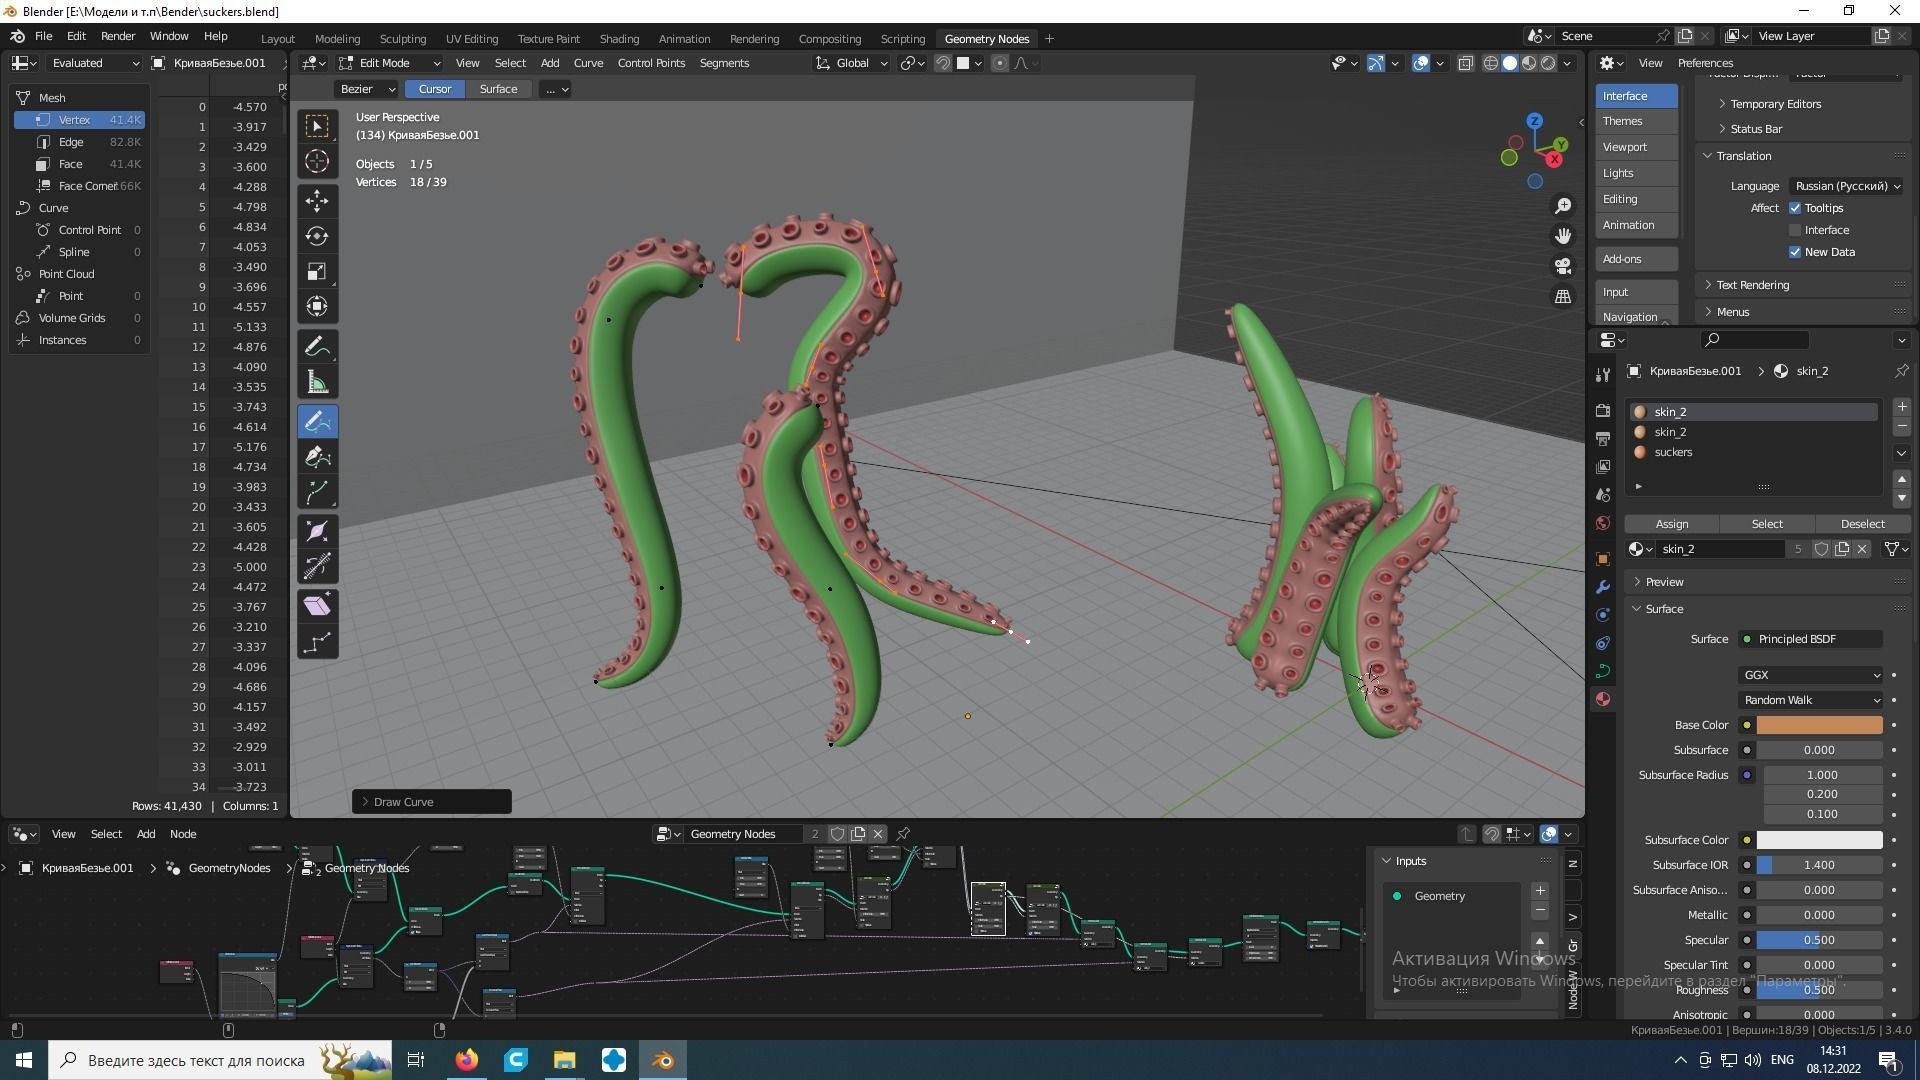This screenshot has height=1080, width=1920.
Task: Select the Extrude curve tool
Action: (317, 493)
